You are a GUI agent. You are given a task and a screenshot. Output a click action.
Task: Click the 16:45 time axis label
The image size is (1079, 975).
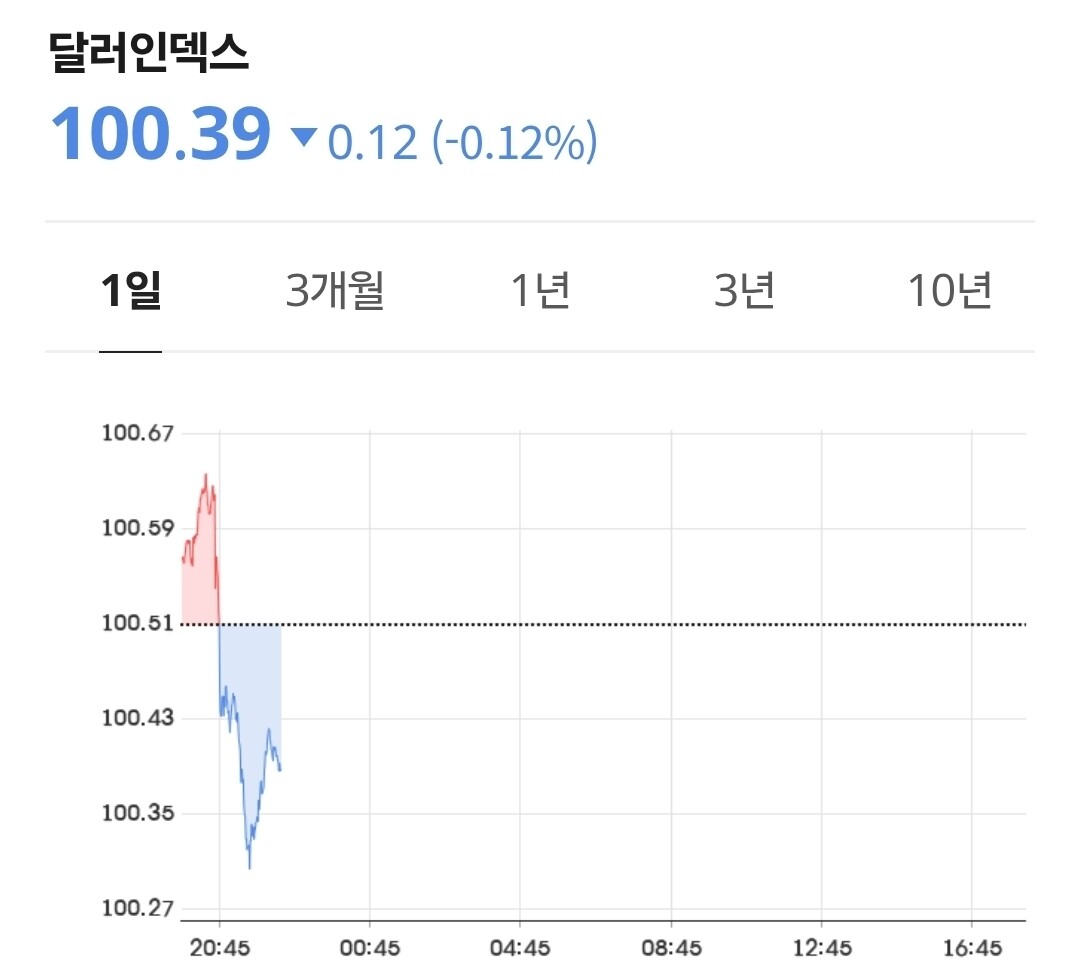point(972,948)
